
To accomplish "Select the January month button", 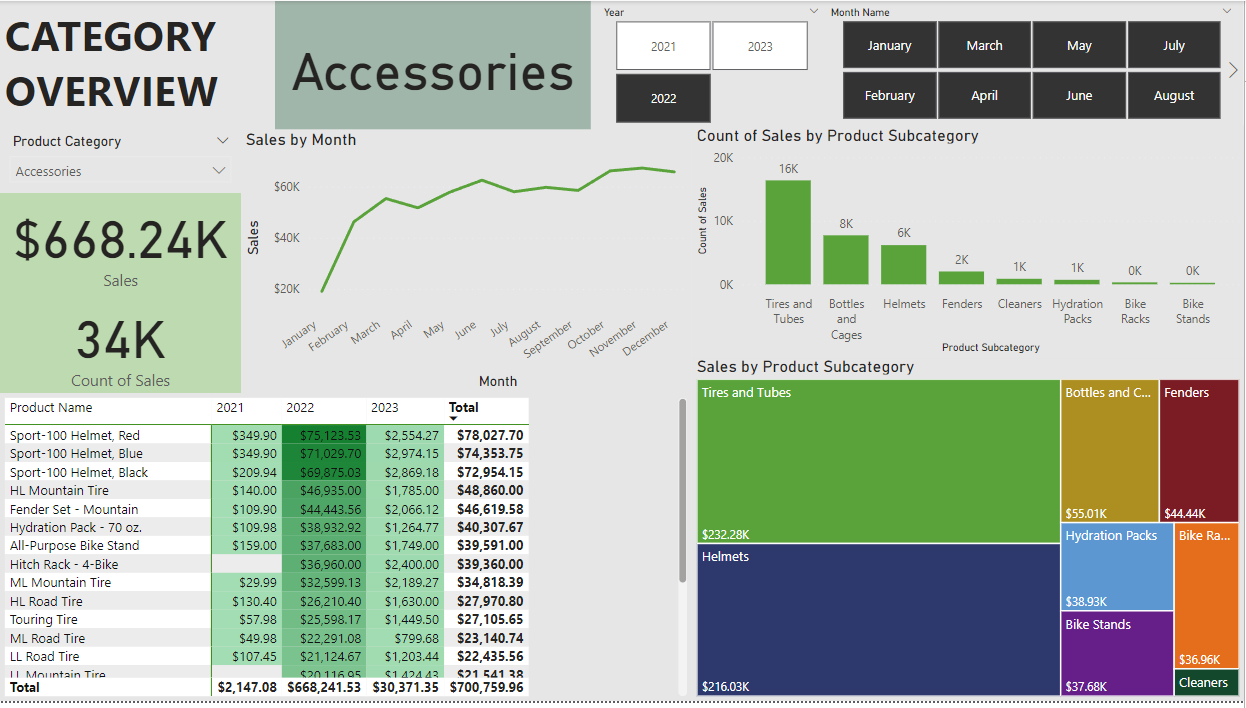I will click(889, 45).
